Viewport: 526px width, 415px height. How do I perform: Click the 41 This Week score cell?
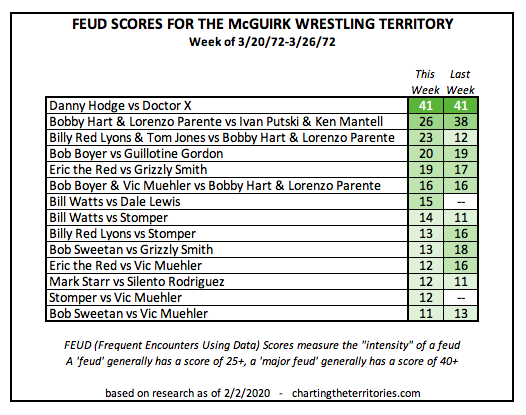(426, 106)
